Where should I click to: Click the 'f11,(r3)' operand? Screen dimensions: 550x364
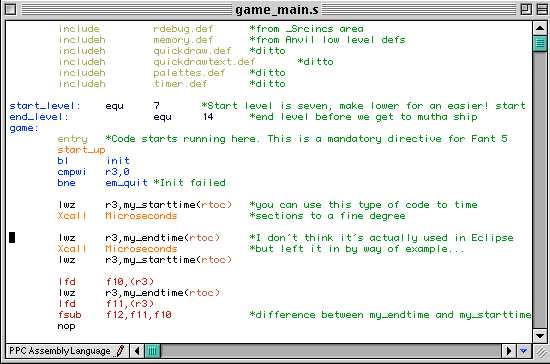click(130, 304)
